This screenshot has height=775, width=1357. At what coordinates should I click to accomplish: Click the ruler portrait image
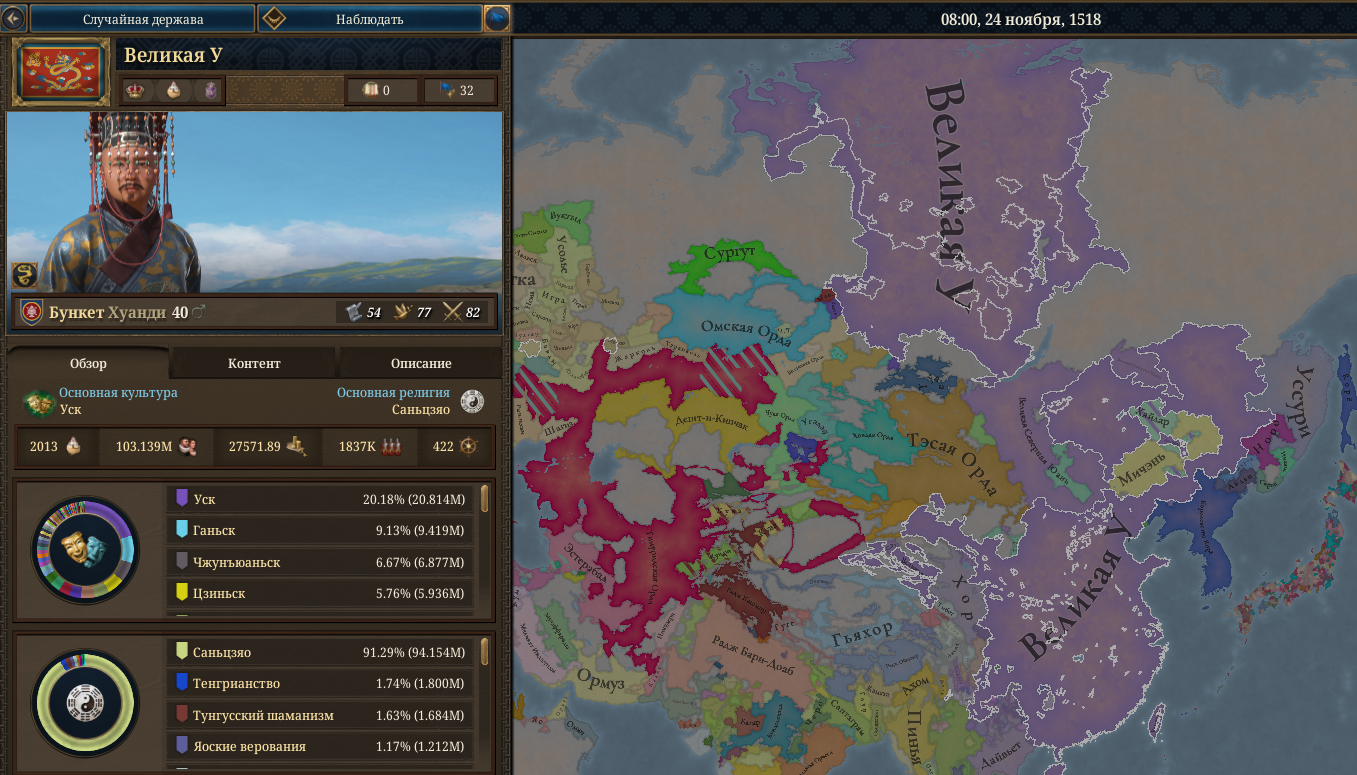pos(255,201)
